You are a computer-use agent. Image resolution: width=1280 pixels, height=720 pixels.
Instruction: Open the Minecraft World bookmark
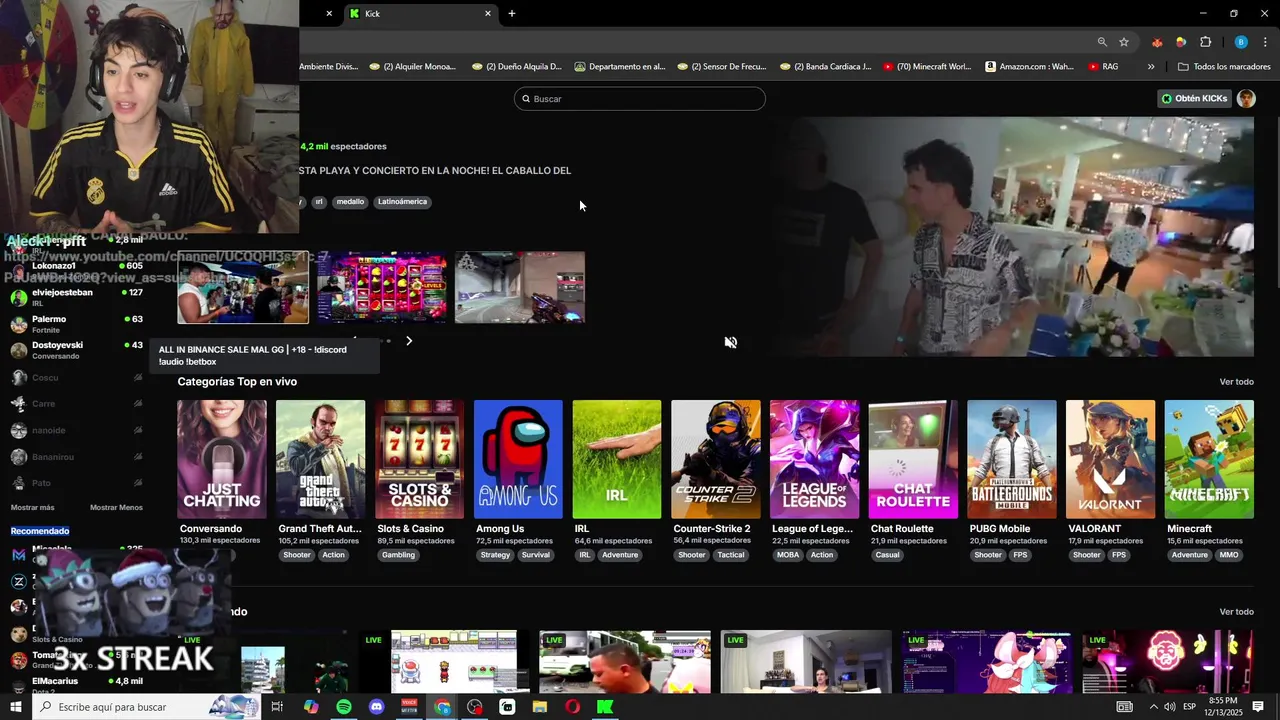tap(927, 67)
